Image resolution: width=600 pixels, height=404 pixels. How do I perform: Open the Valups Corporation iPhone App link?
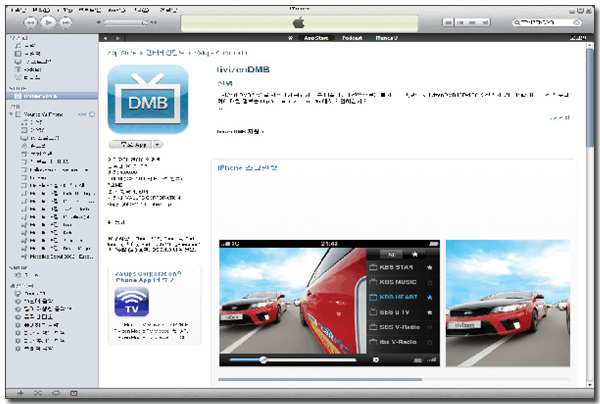[148, 277]
